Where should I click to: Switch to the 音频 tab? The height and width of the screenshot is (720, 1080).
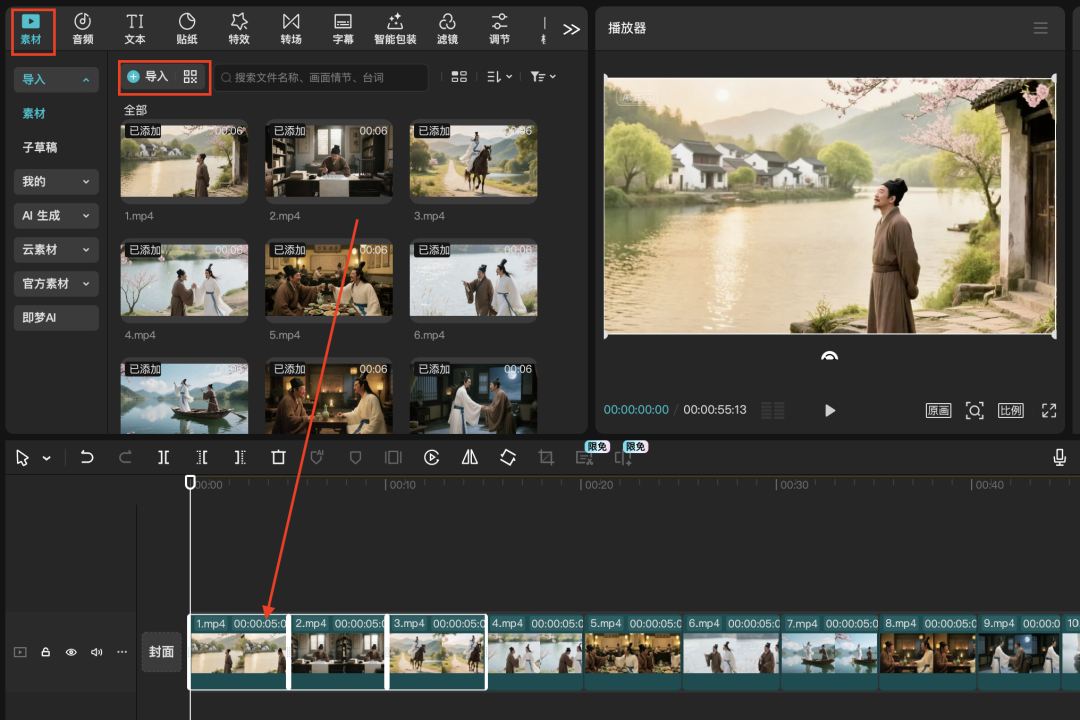(83, 28)
